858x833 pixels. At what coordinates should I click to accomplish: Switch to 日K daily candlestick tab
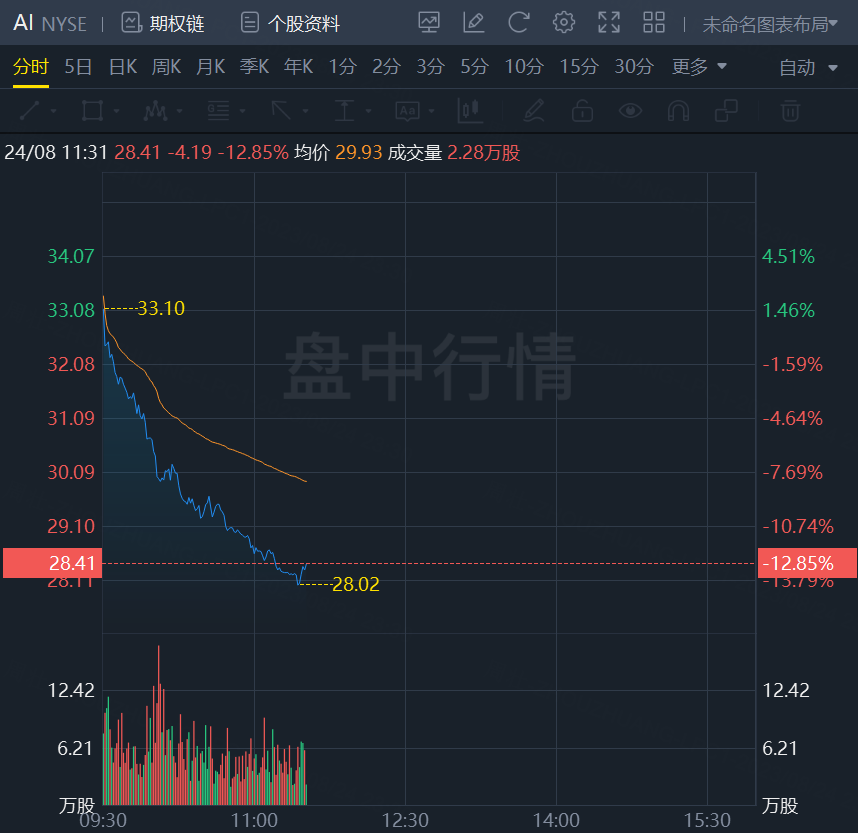pyautogui.click(x=122, y=67)
